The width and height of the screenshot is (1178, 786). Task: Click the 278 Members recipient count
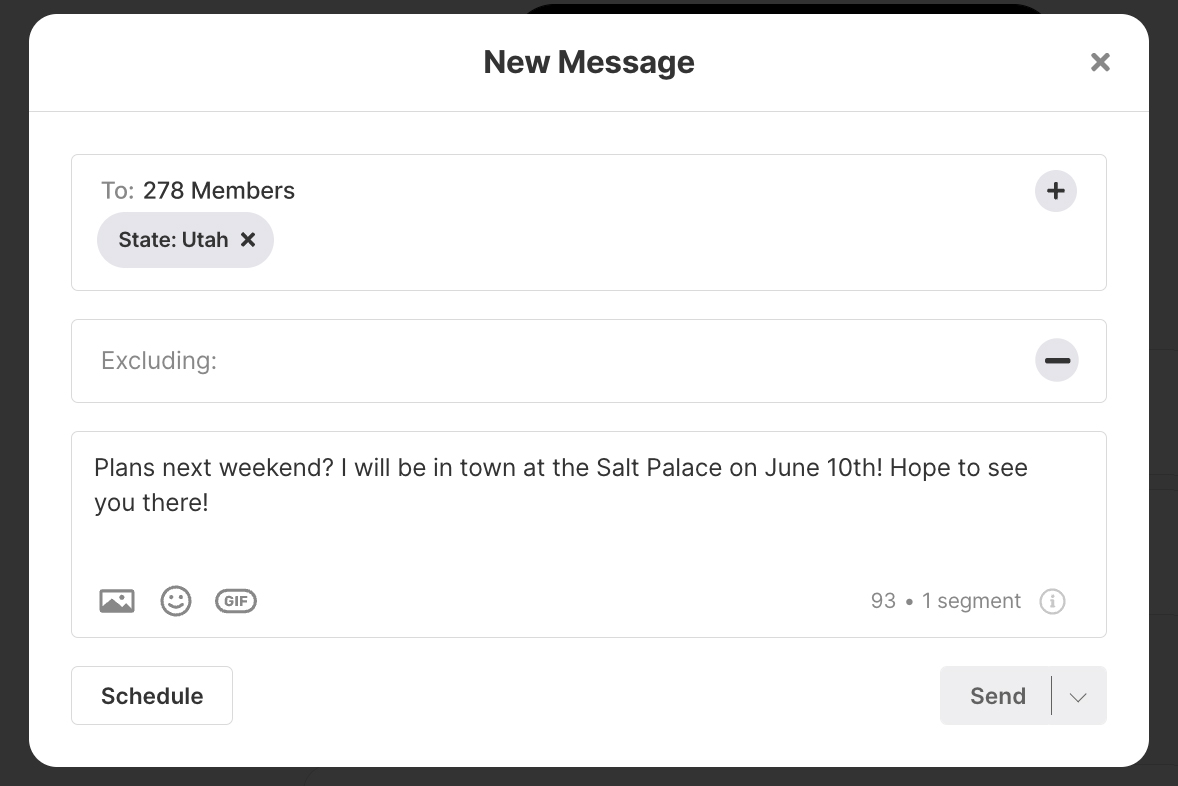click(x=219, y=191)
